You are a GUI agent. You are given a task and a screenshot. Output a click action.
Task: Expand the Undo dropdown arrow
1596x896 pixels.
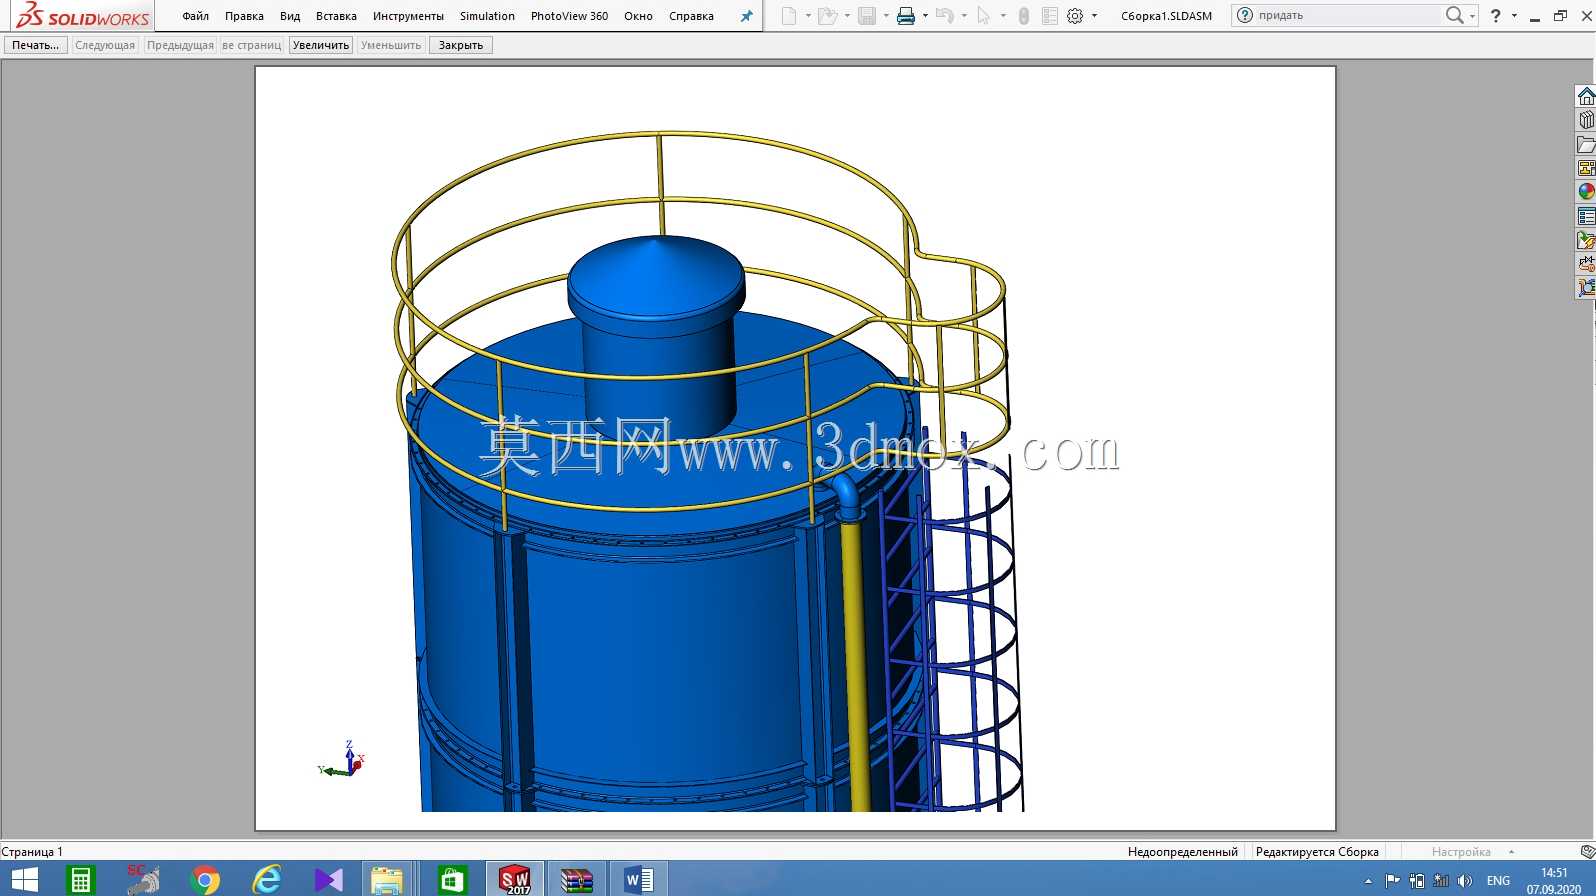(964, 16)
